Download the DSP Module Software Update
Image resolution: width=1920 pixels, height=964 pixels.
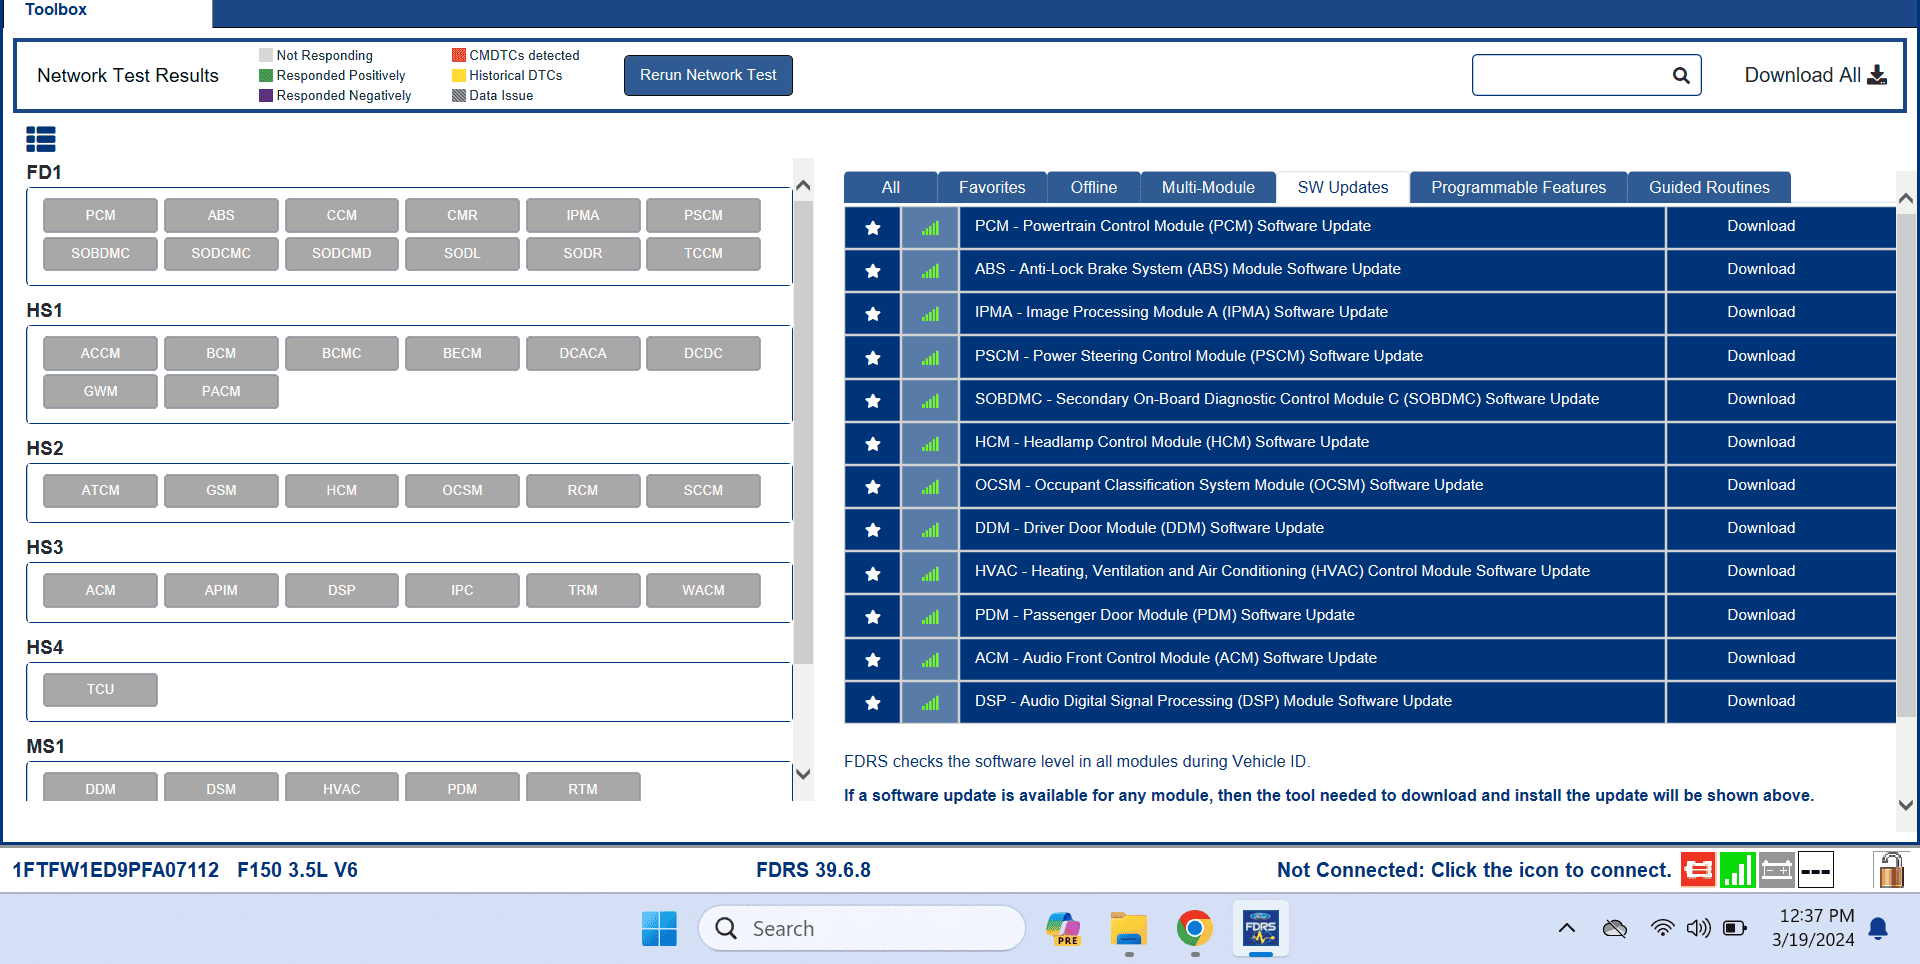pos(1761,701)
